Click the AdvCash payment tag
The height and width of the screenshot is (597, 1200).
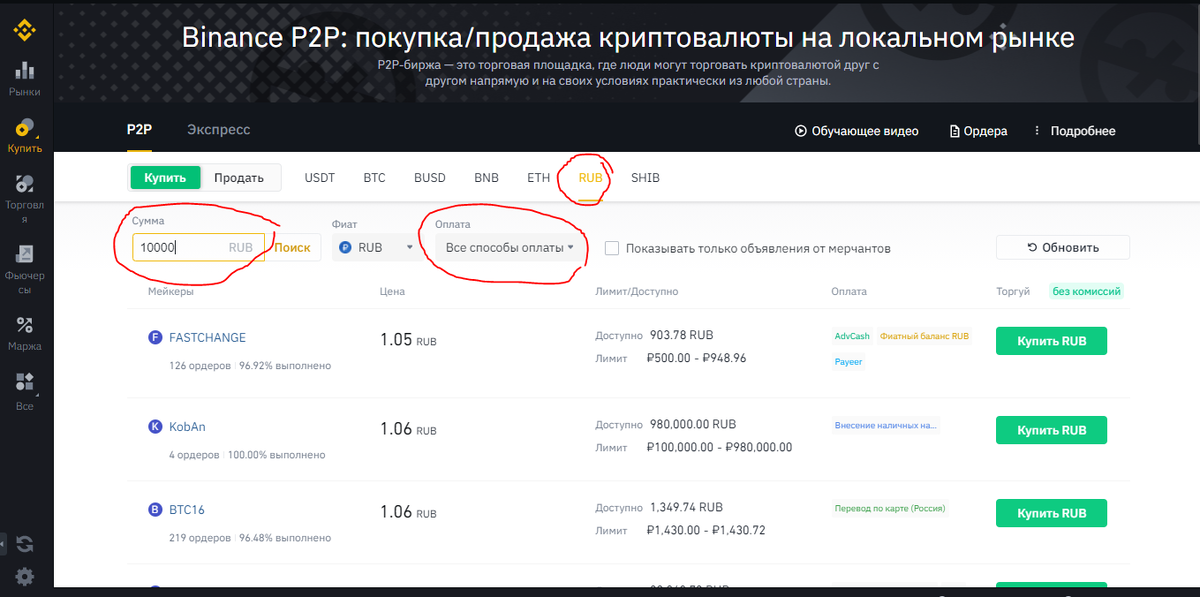(852, 336)
